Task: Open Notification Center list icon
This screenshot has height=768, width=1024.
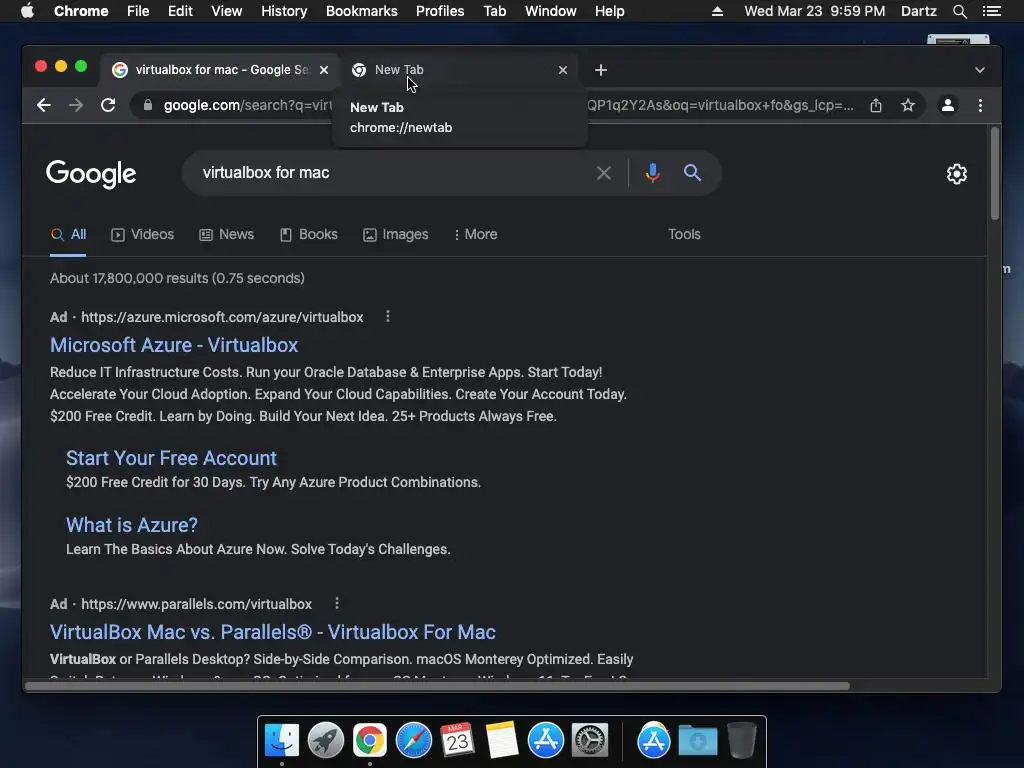Action: pyautogui.click(x=991, y=11)
